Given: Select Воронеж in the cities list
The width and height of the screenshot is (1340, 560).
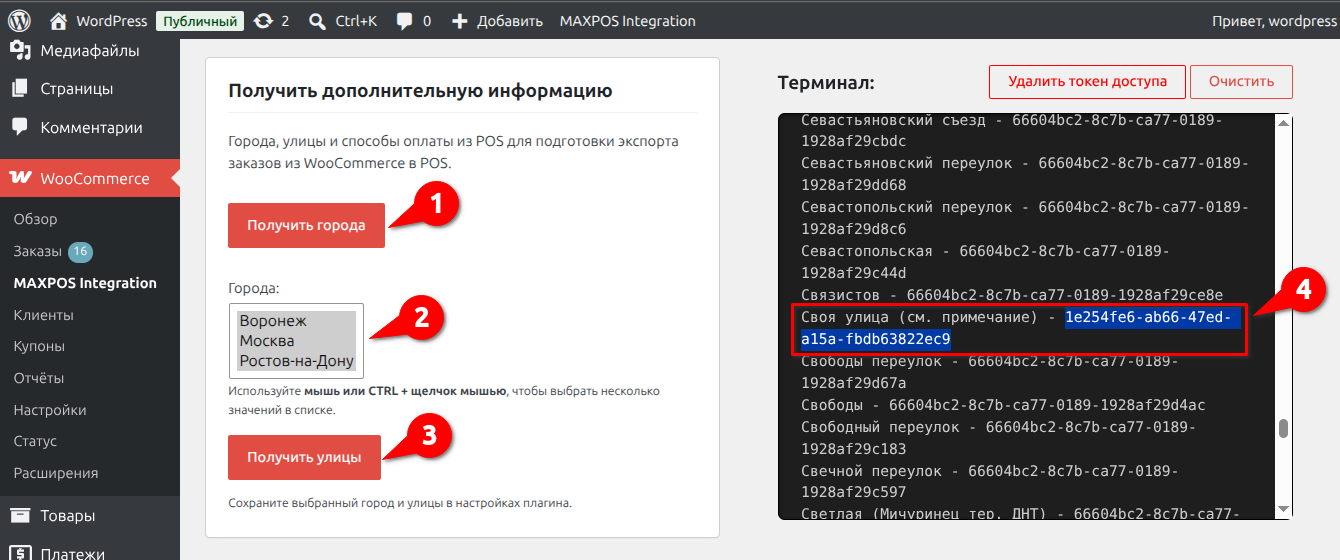Looking at the screenshot, I should click(x=297, y=321).
